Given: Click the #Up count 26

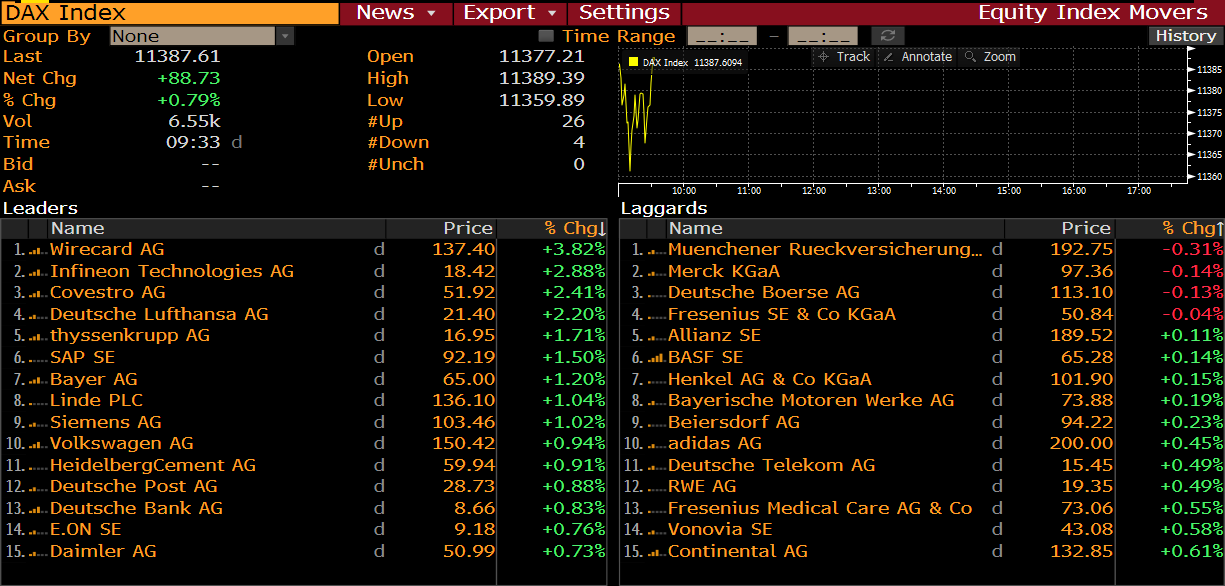Looking at the screenshot, I should tap(573, 122).
